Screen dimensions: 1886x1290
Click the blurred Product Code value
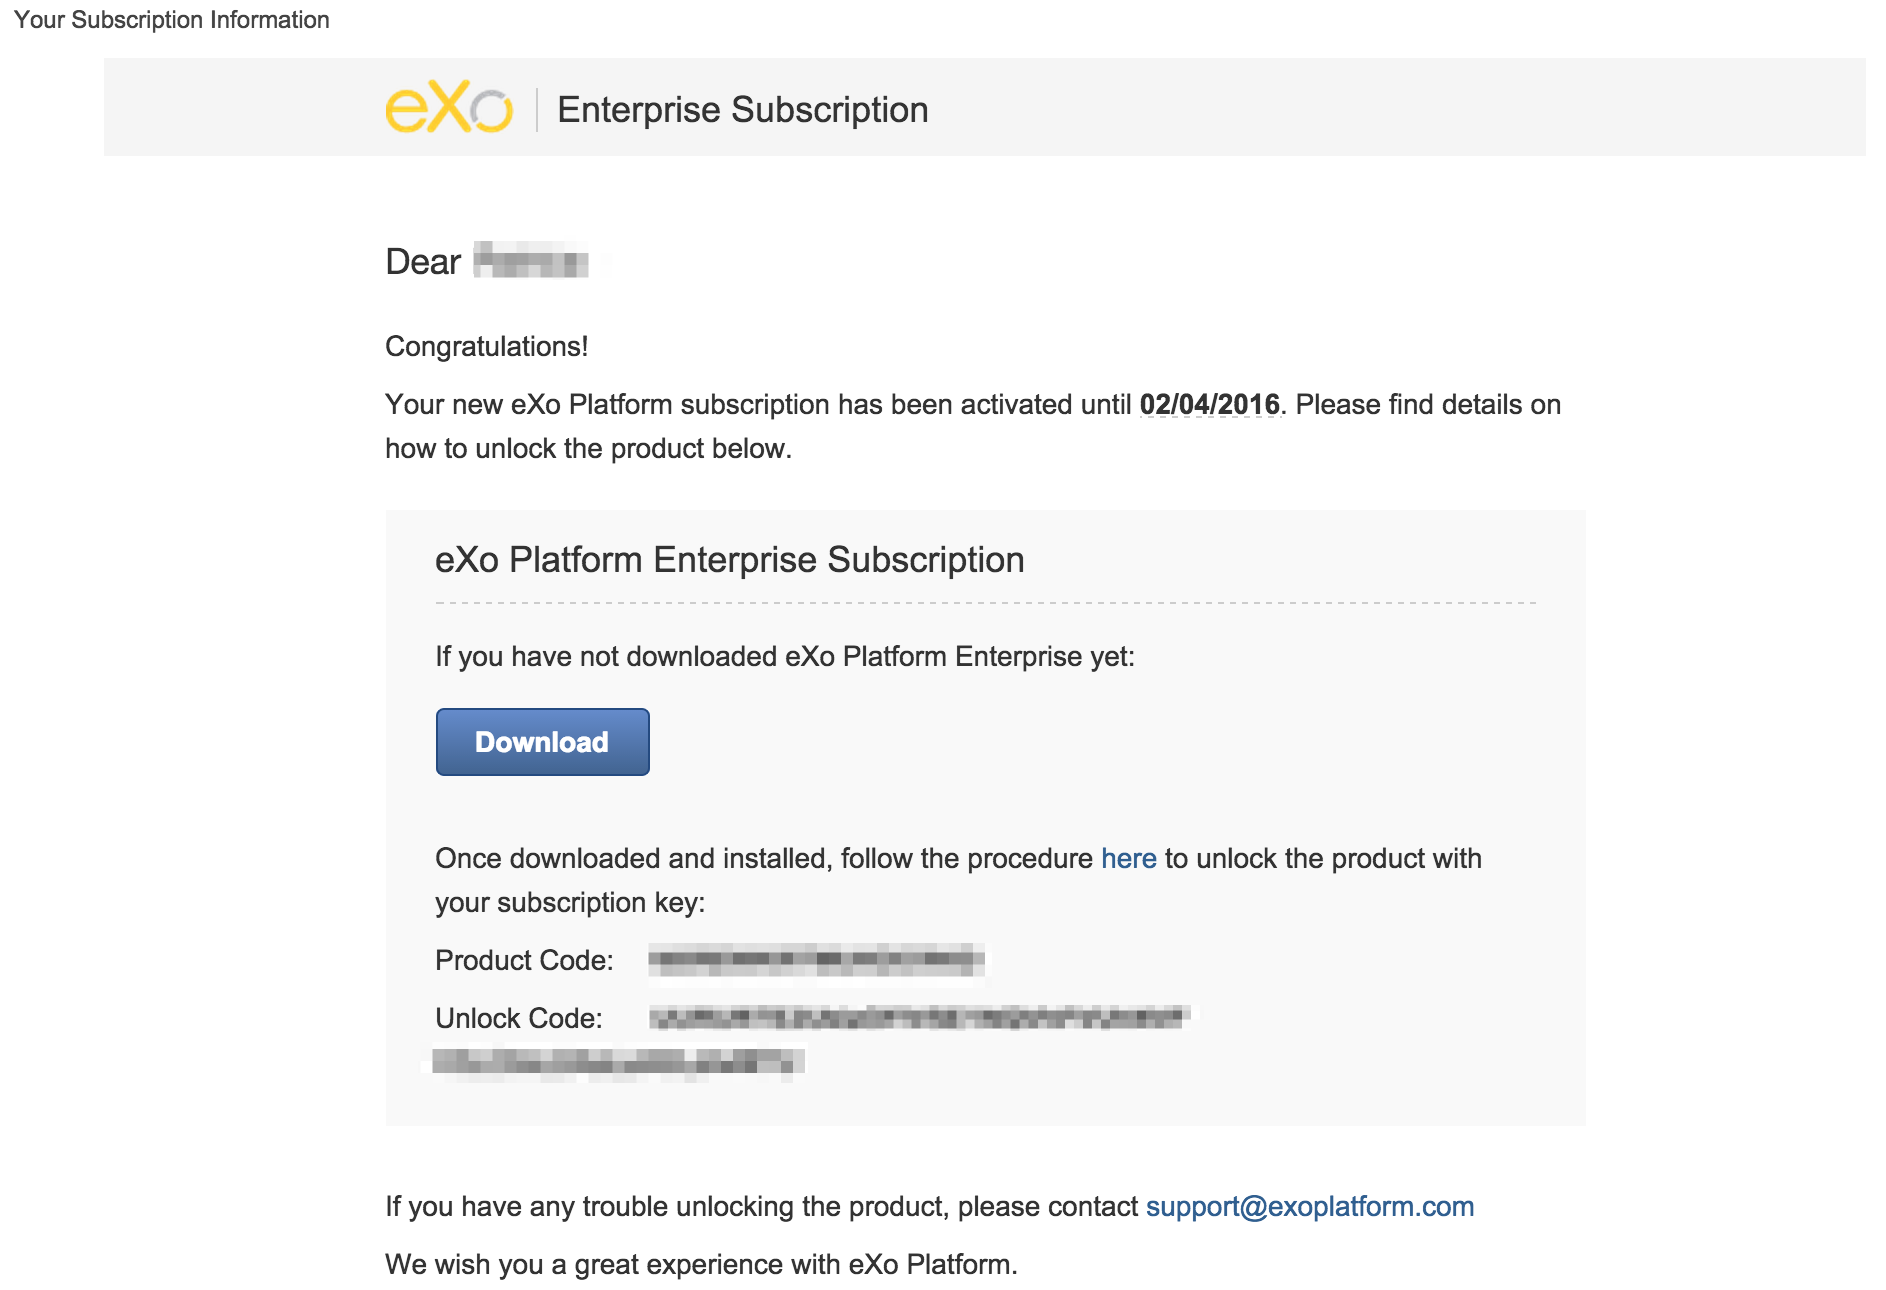point(816,961)
